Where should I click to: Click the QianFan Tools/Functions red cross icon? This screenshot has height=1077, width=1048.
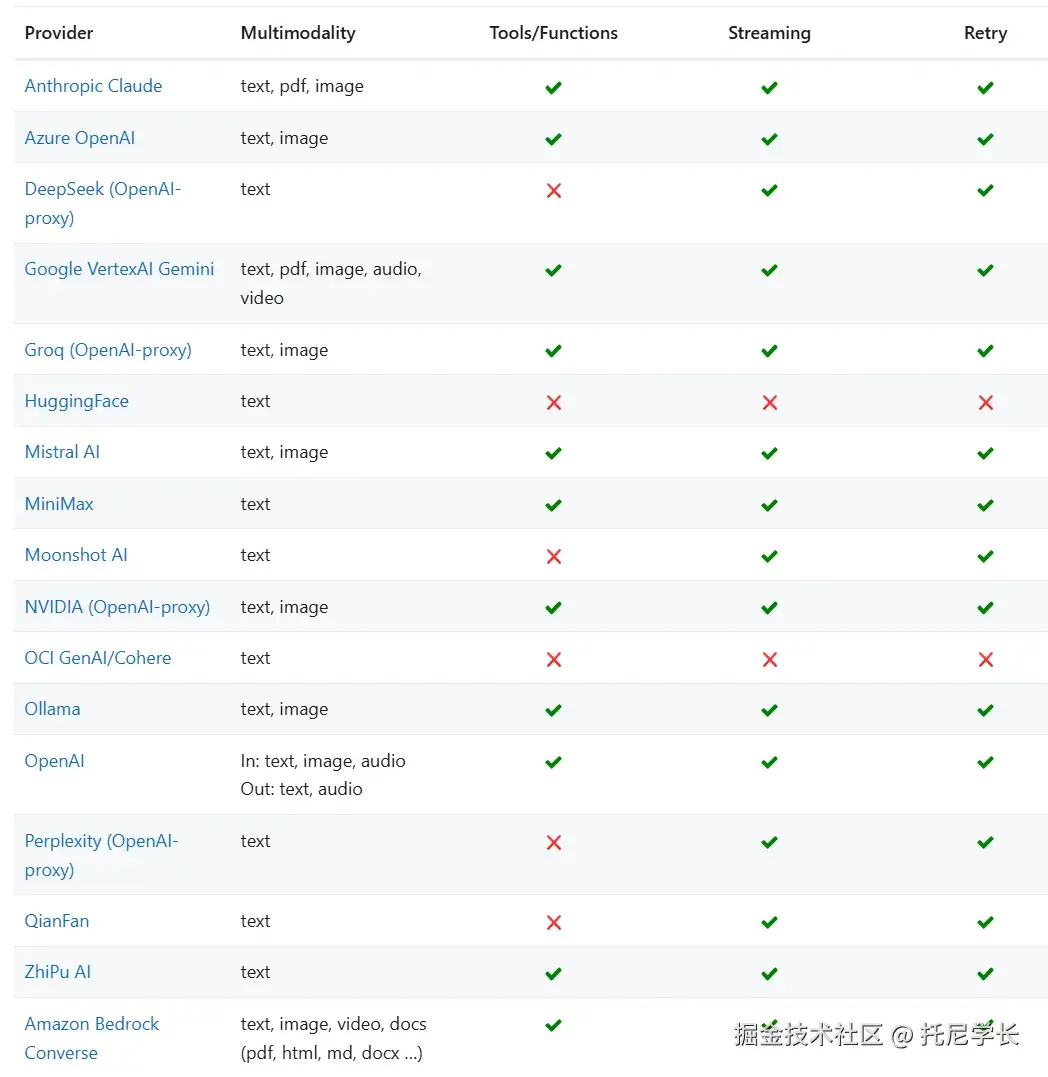pyautogui.click(x=553, y=922)
